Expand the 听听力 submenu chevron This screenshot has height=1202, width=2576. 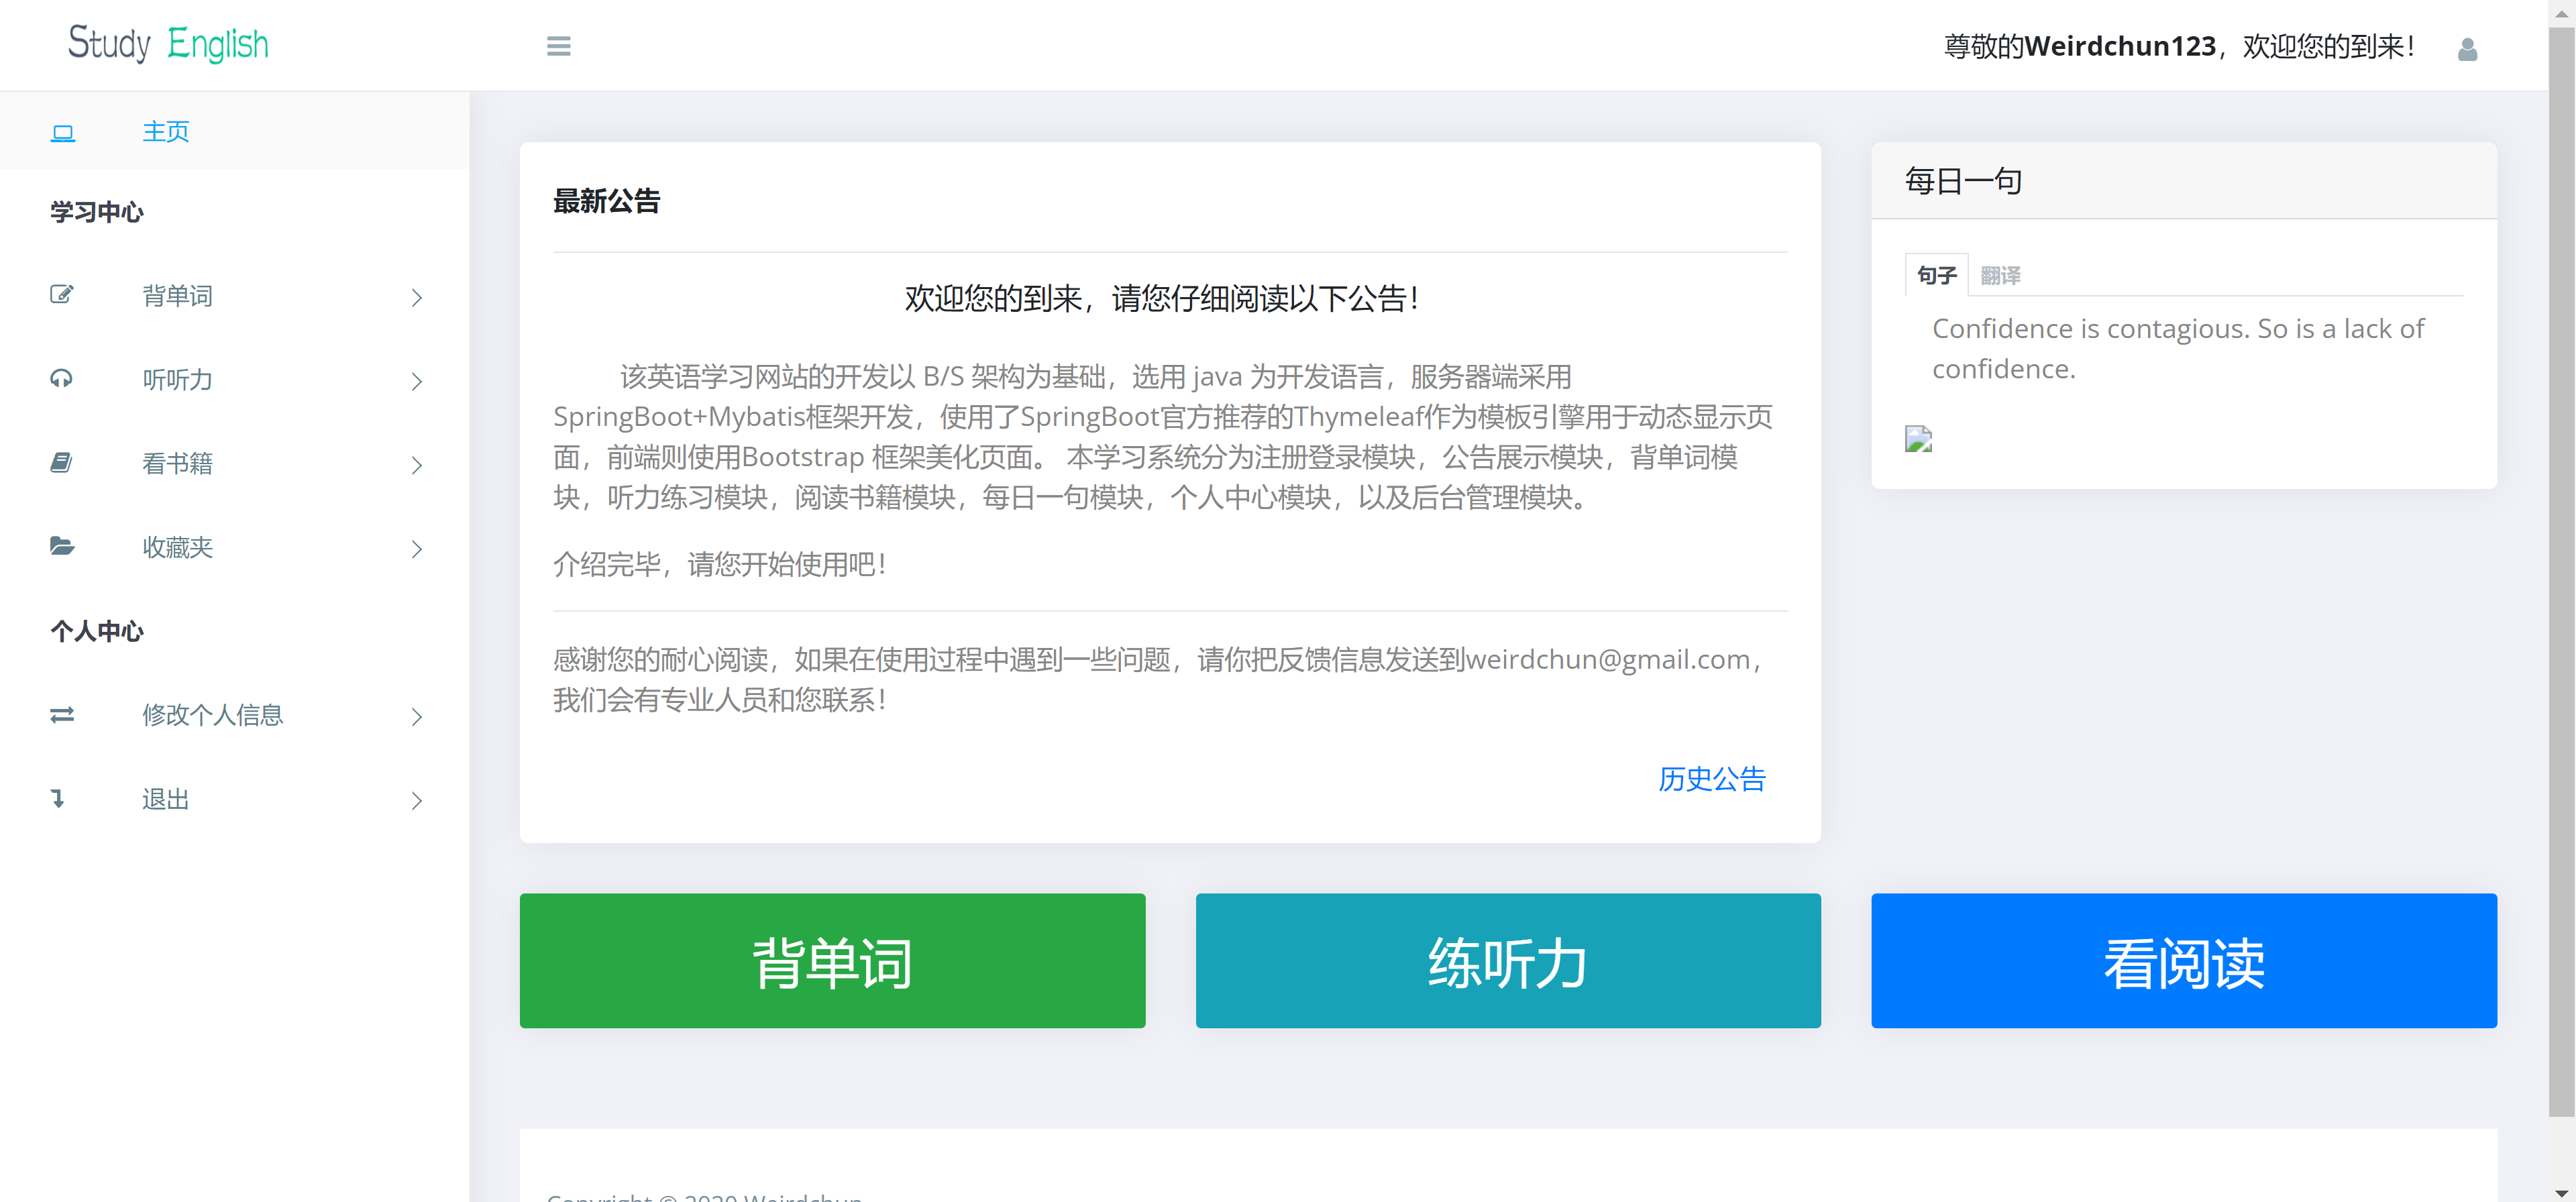(416, 382)
